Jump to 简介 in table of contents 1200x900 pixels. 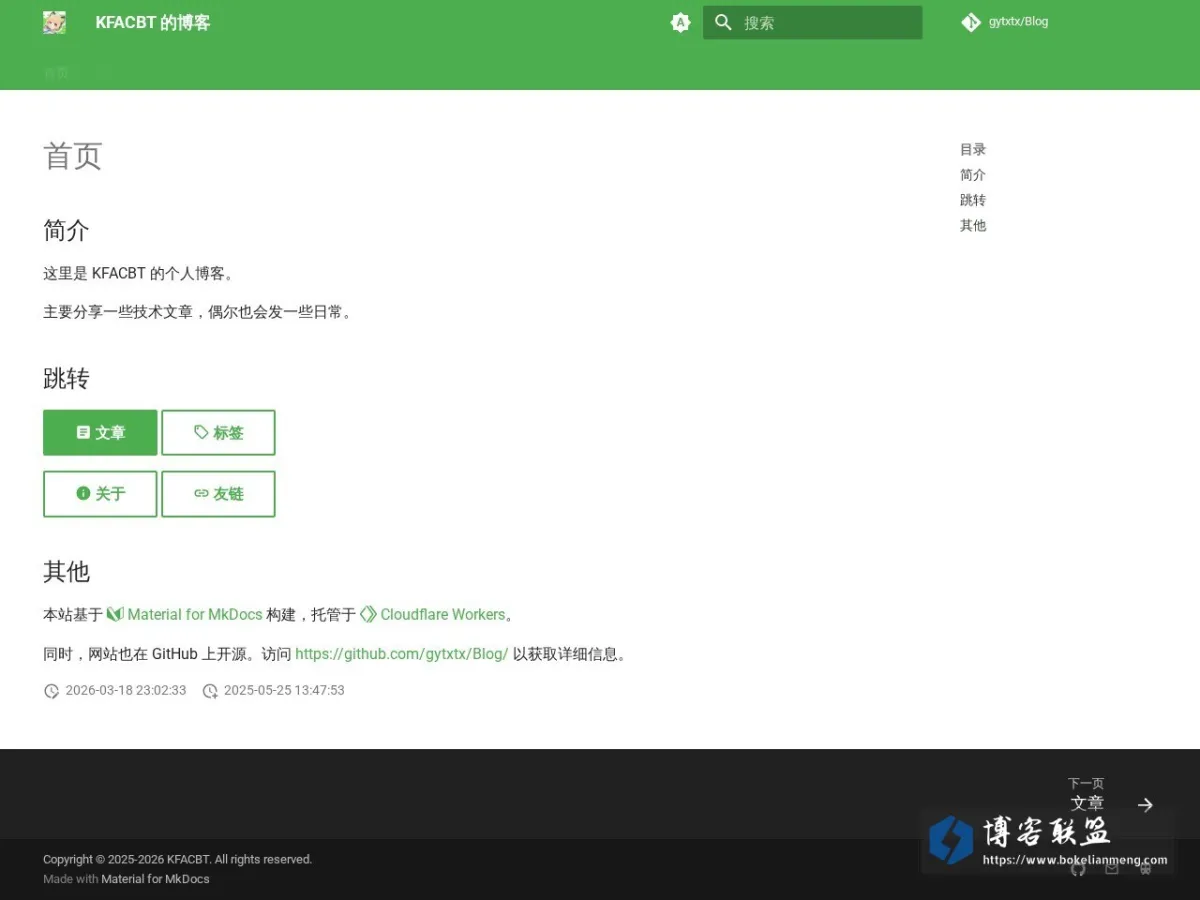(973, 175)
